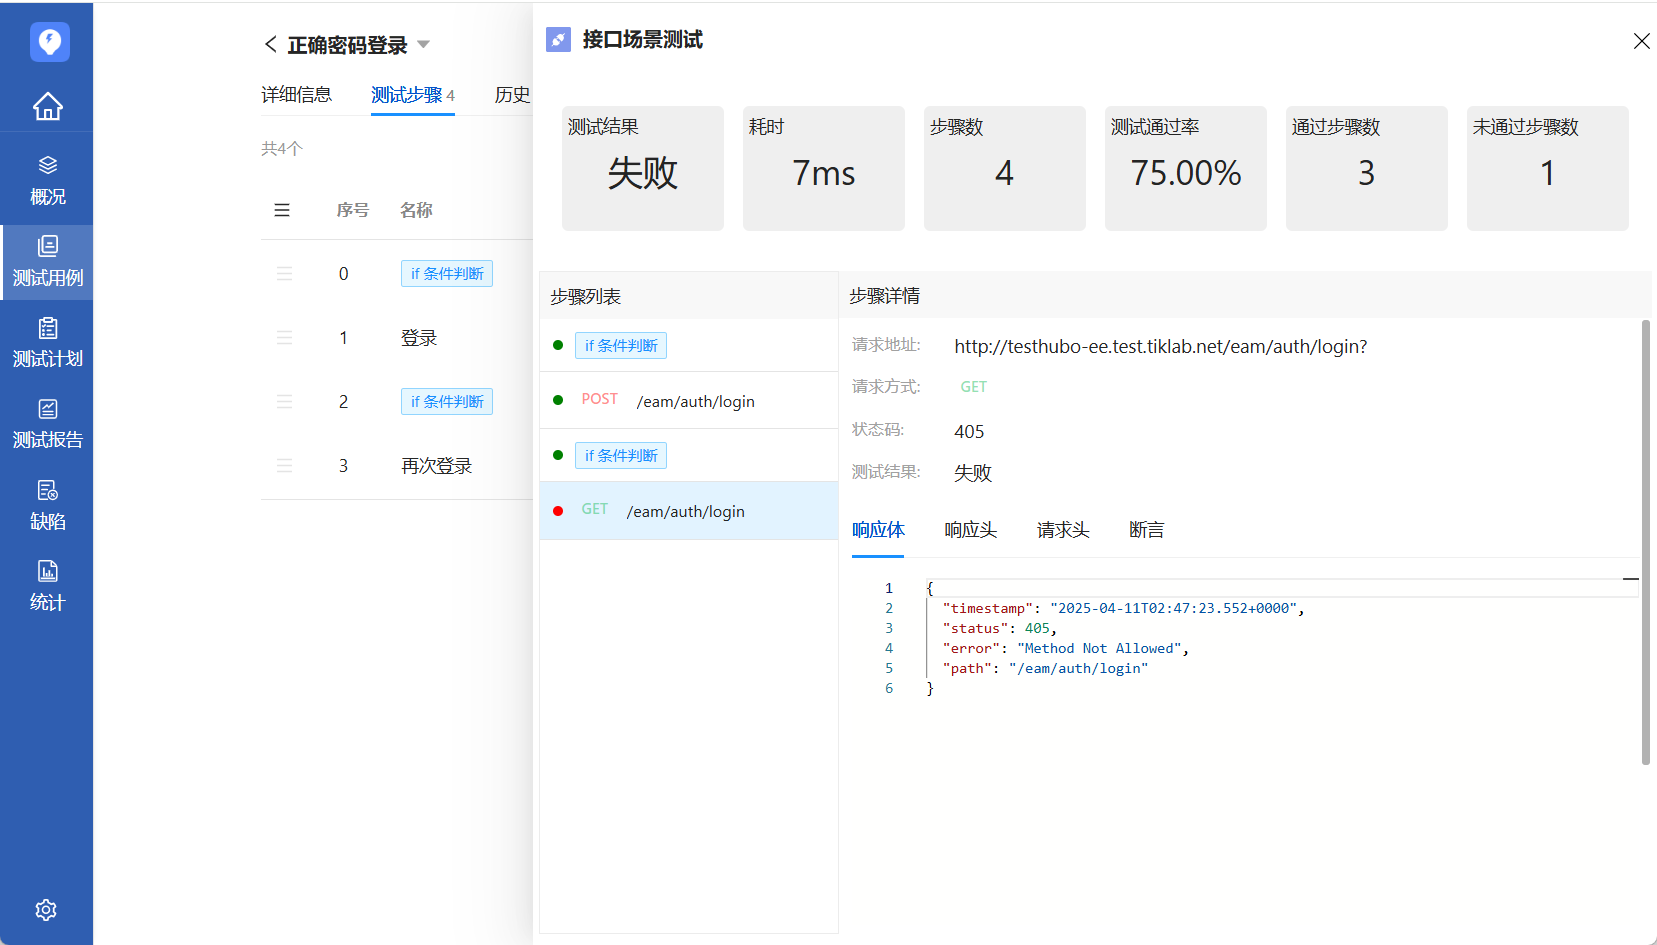
Task: Click the 登录 step name
Action: [419, 338]
